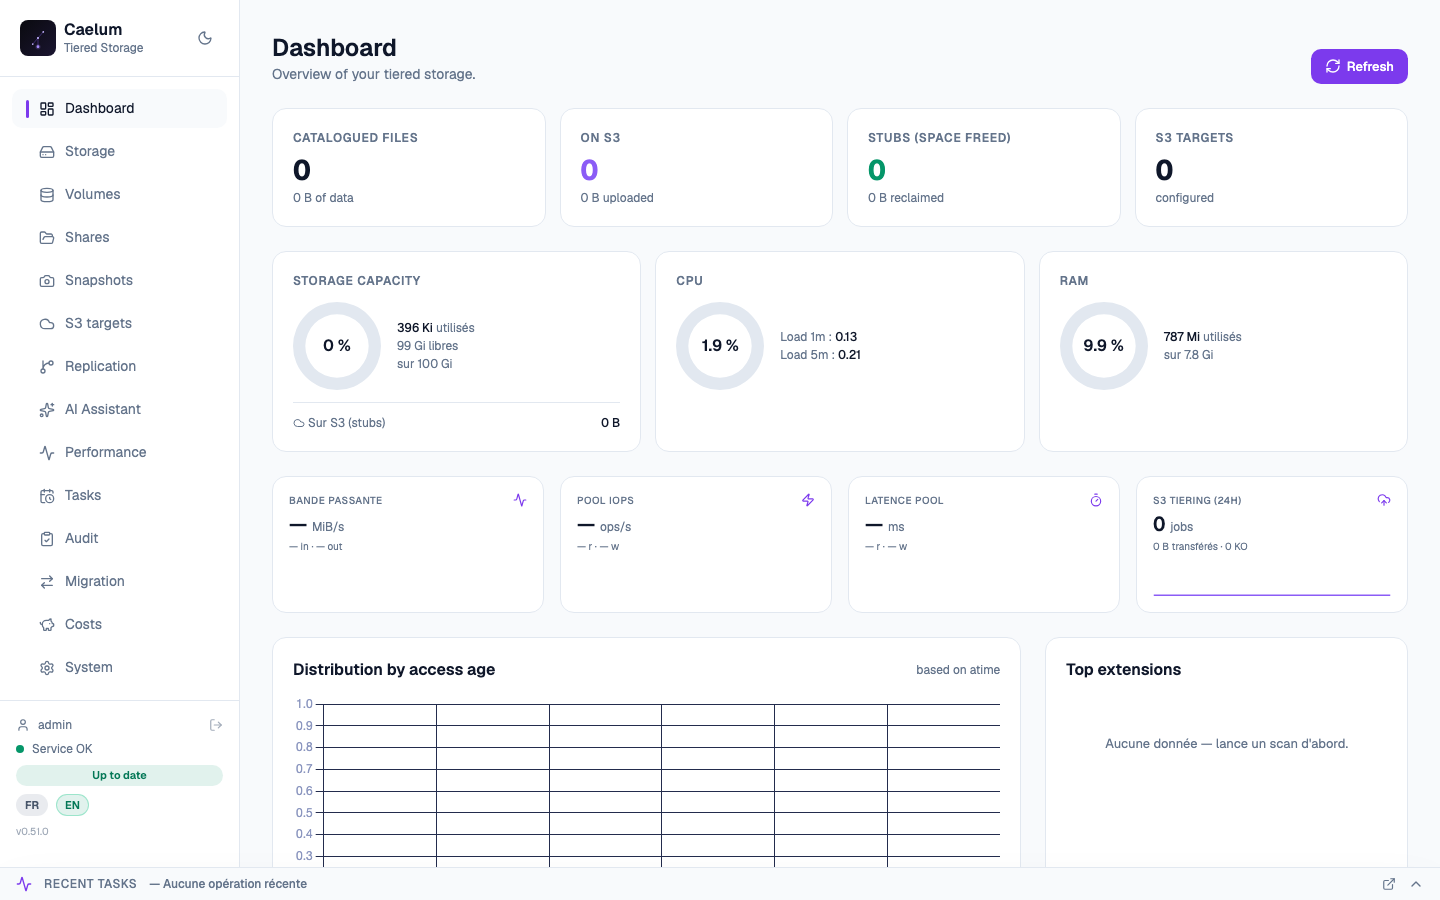This screenshot has height=900, width=1440.
Task: Click the logout icon next to admin
Action: [x=216, y=725]
